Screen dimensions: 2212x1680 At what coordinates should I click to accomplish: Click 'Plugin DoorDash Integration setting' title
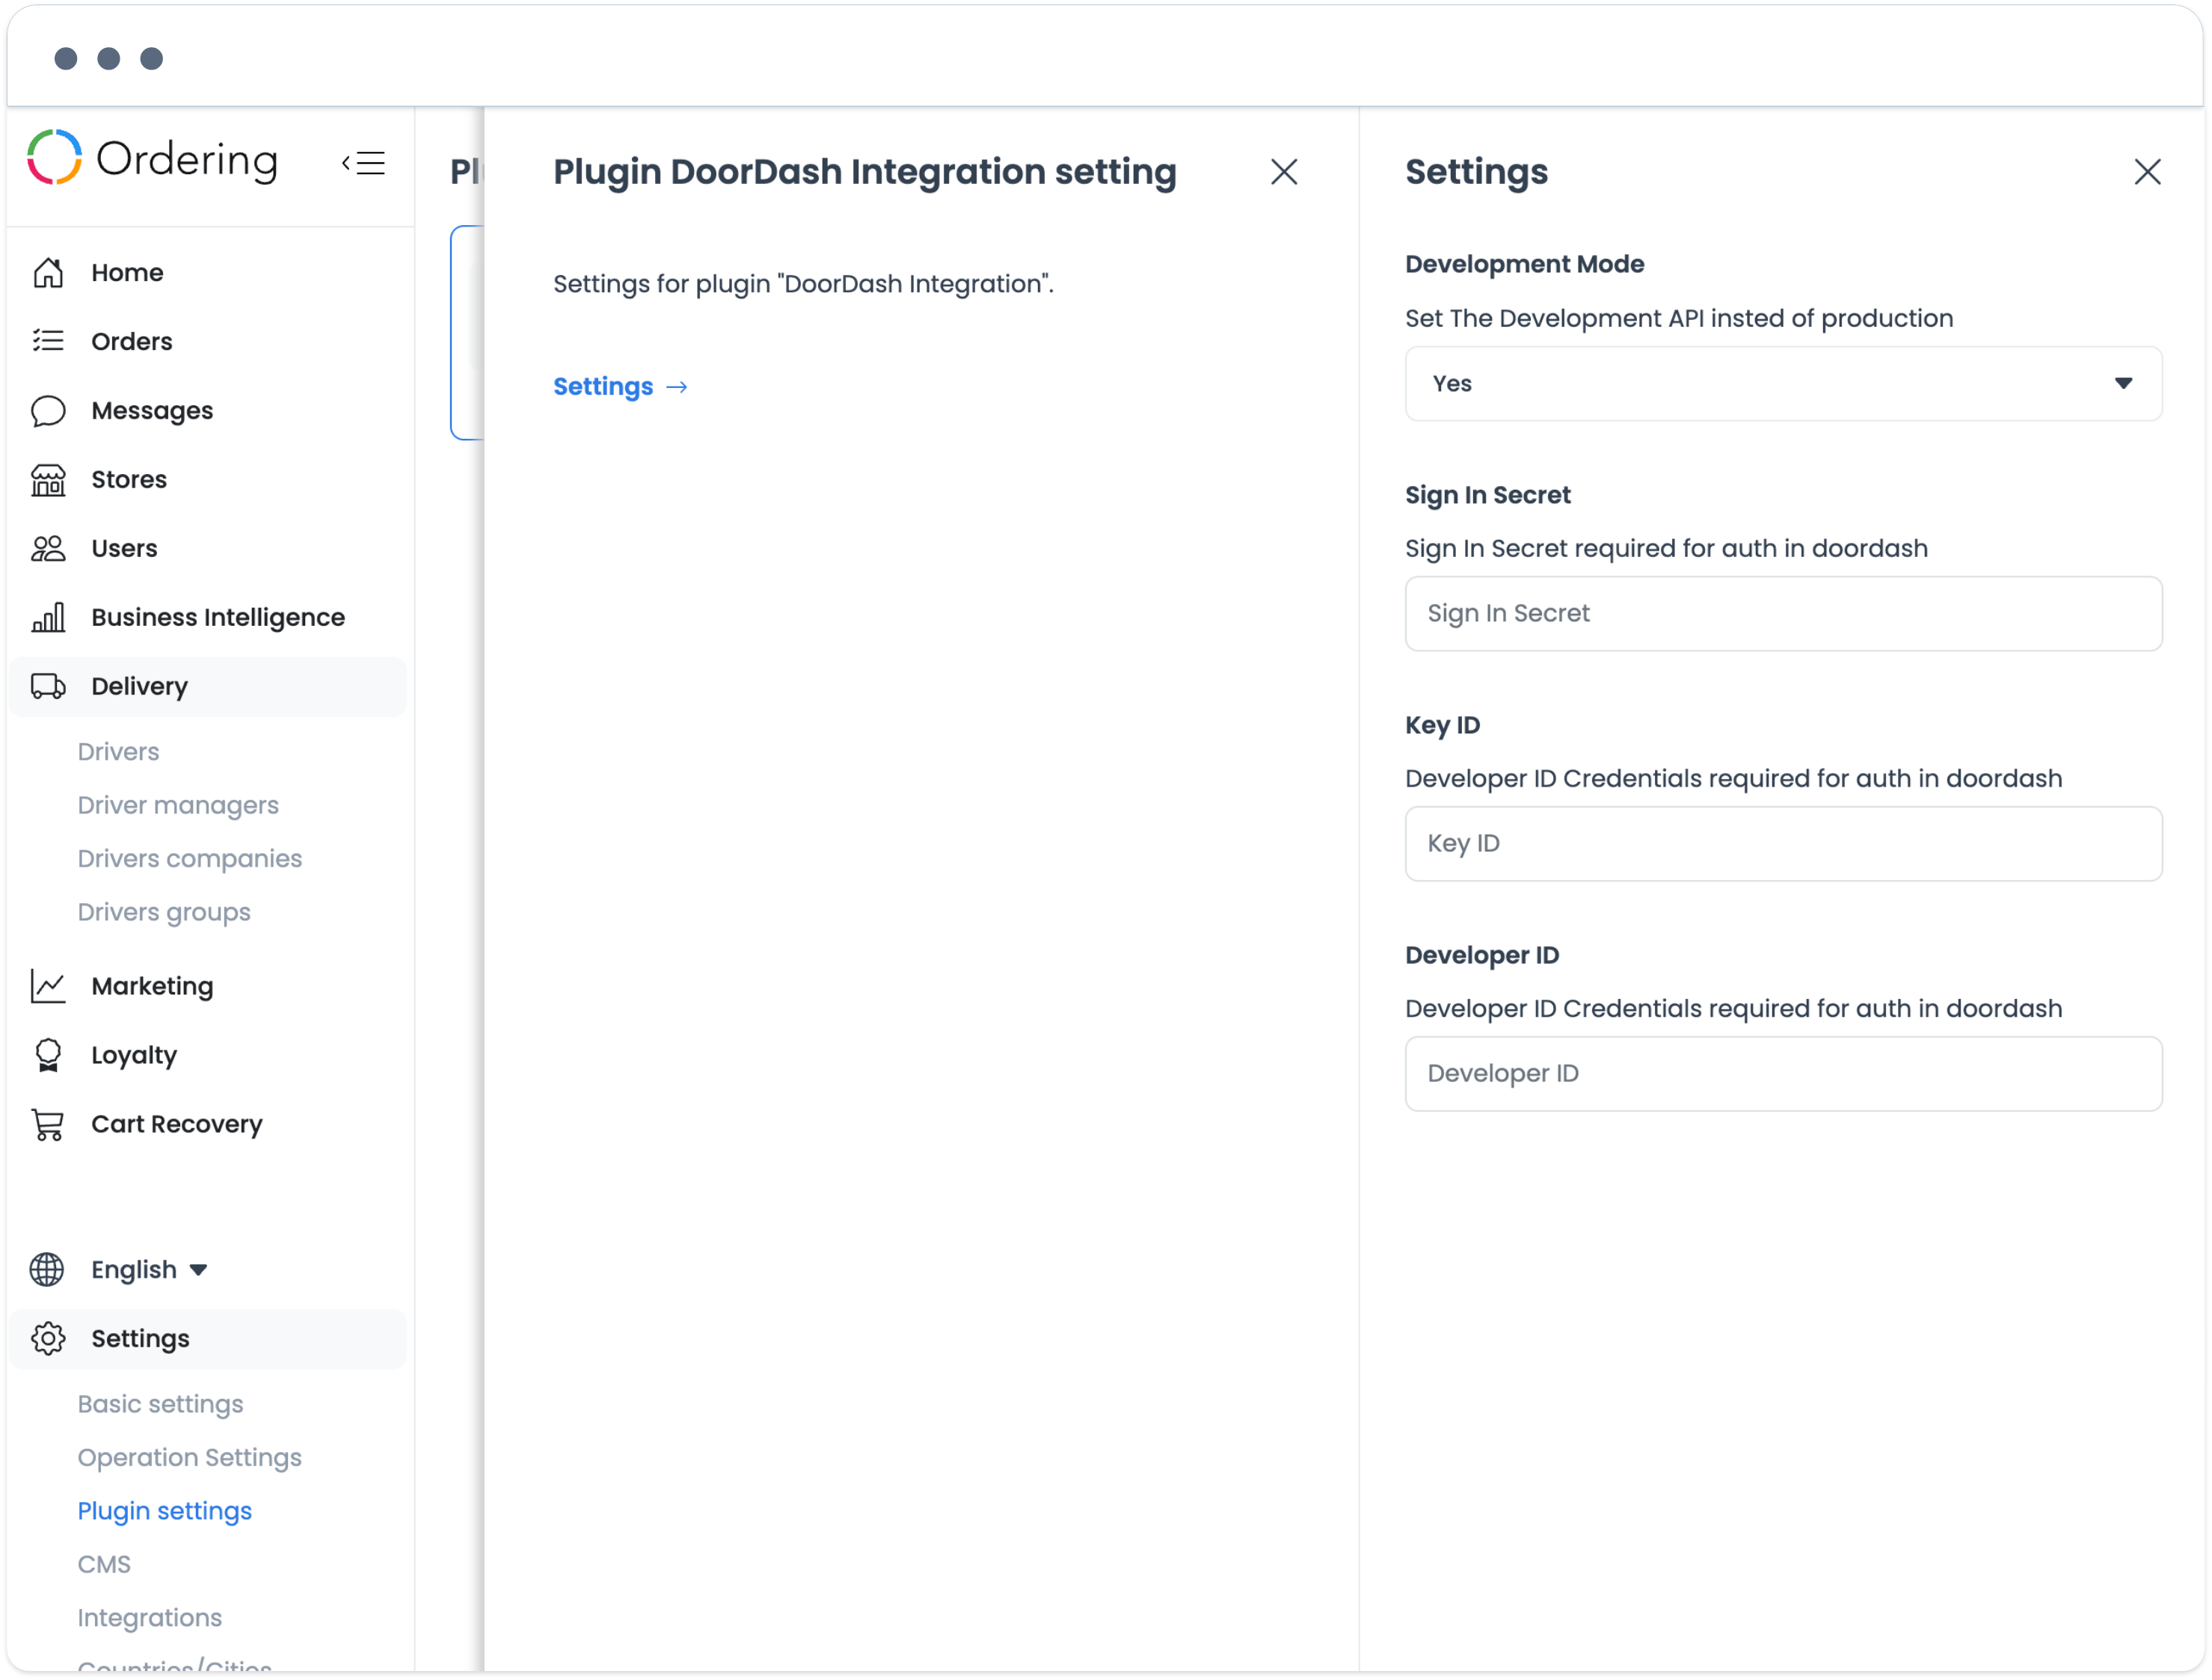(865, 172)
